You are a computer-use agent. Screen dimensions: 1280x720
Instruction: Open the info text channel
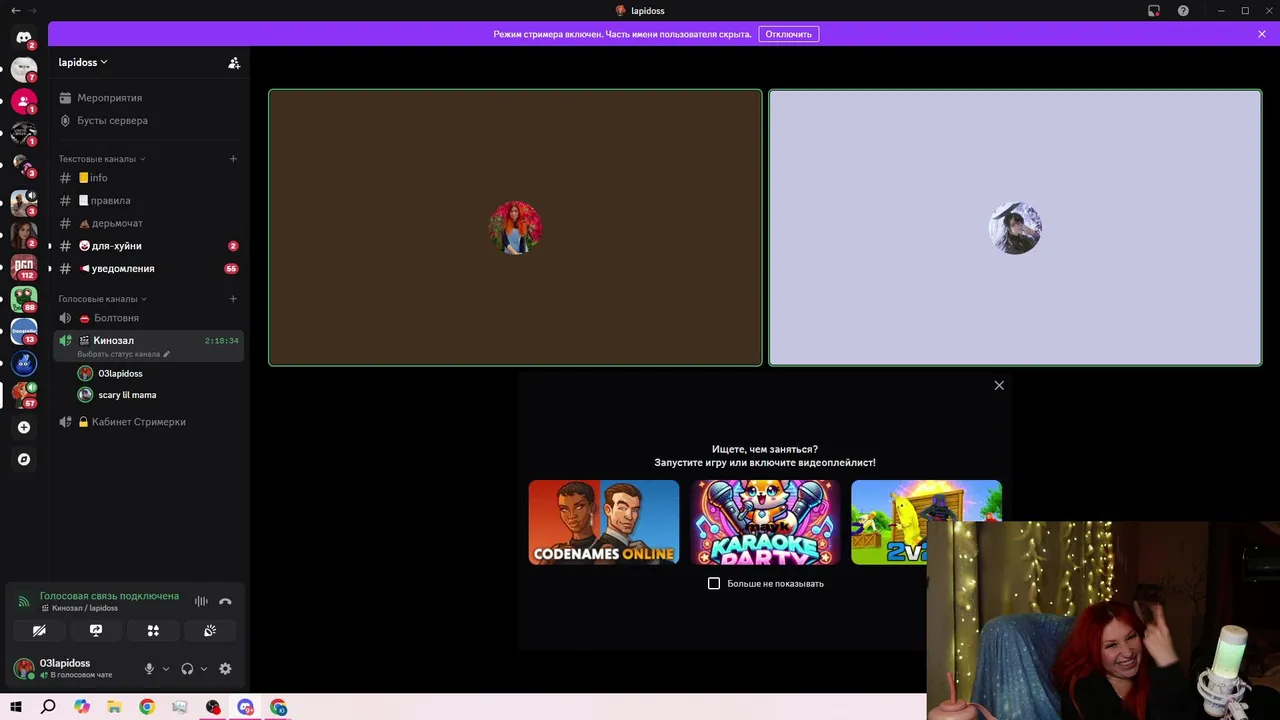pyautogui.click(x=148, y=178)
